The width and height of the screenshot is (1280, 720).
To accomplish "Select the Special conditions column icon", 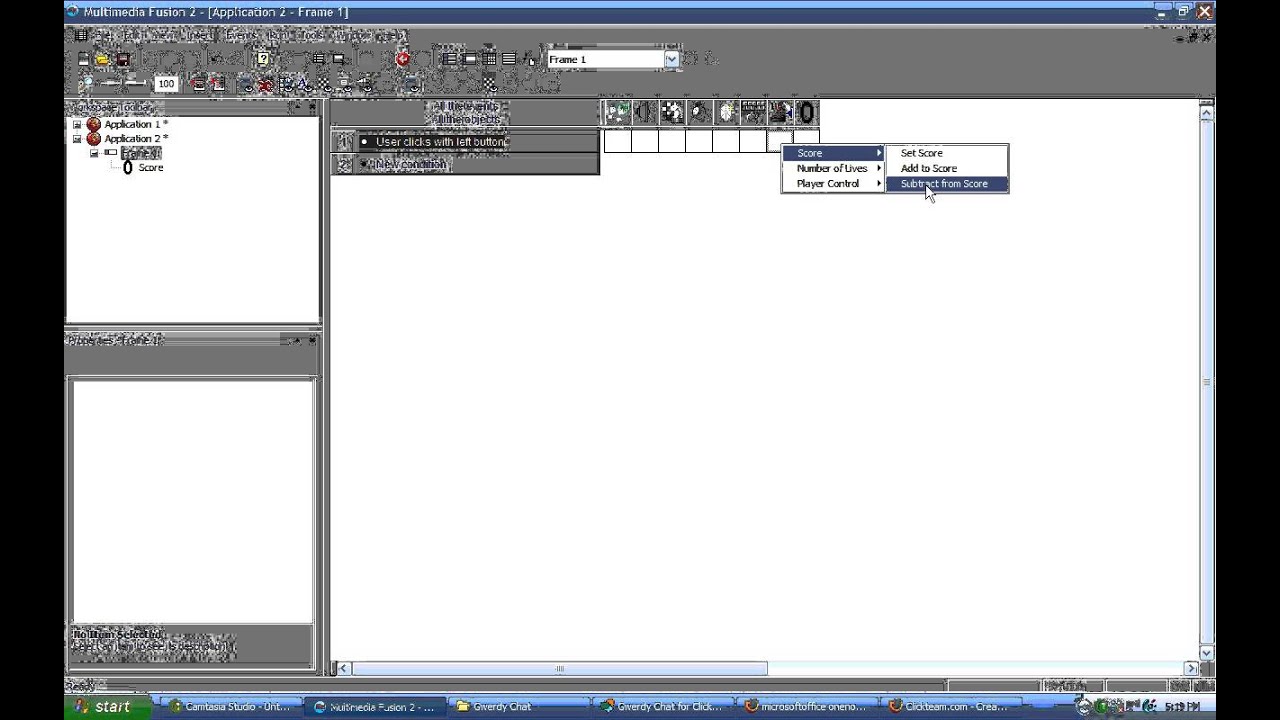I will [617, 113].
